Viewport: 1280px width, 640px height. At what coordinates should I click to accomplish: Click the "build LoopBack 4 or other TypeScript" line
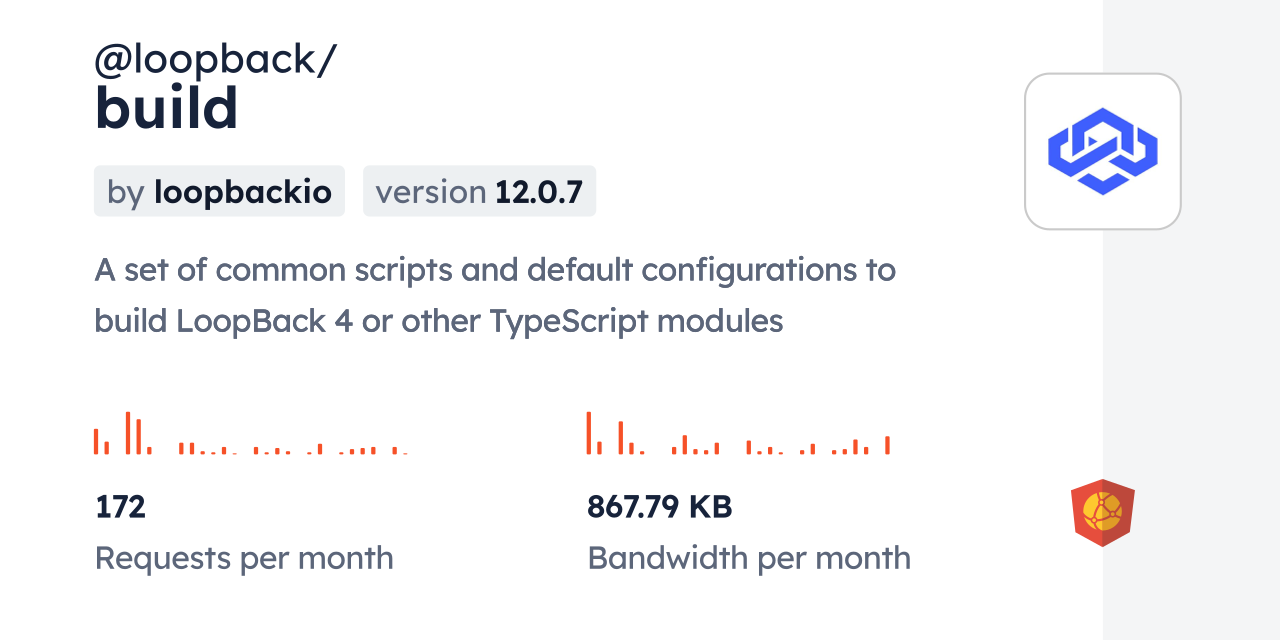tap(438, 321)
